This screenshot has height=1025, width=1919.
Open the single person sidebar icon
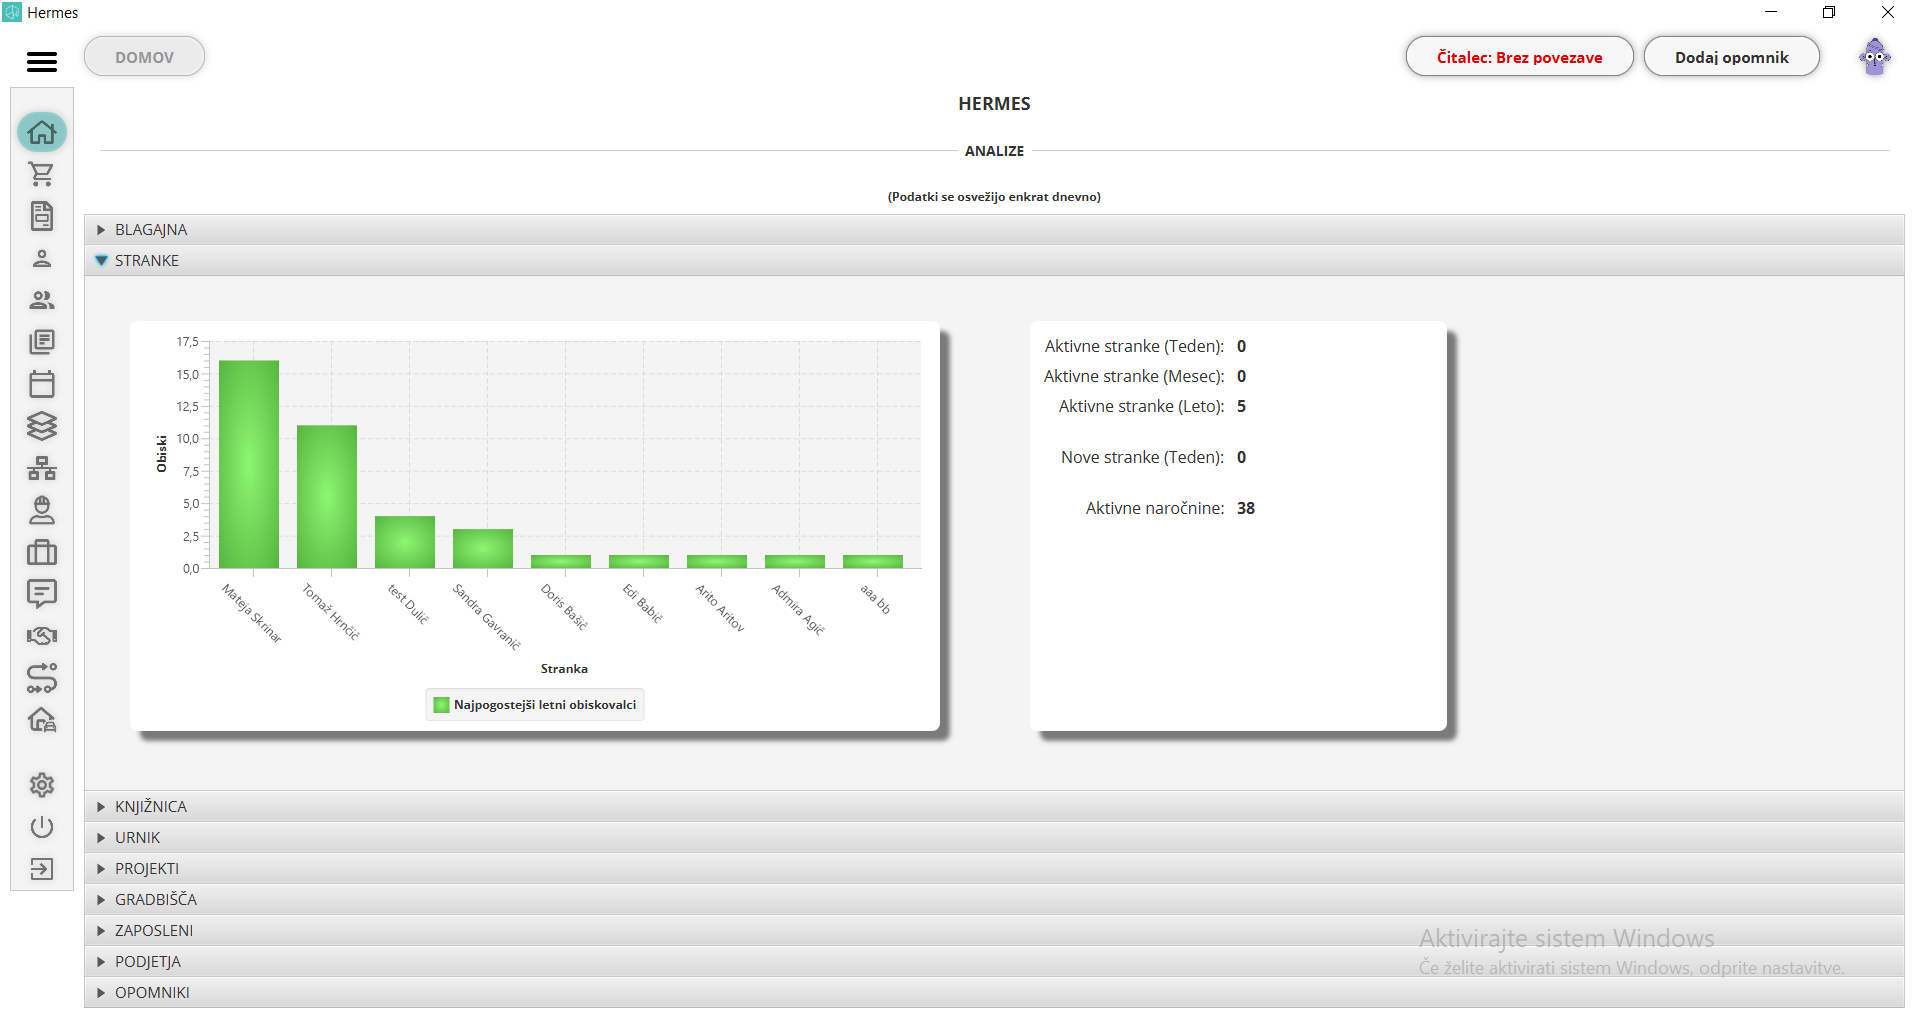tap(42, 258)
